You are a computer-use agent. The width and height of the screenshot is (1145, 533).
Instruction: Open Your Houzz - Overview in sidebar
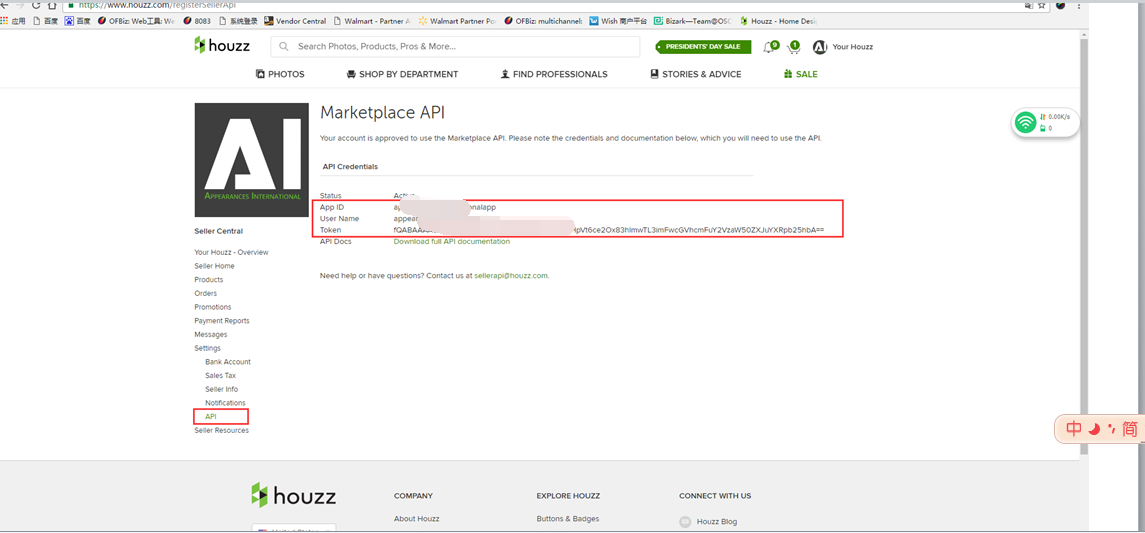231,253
